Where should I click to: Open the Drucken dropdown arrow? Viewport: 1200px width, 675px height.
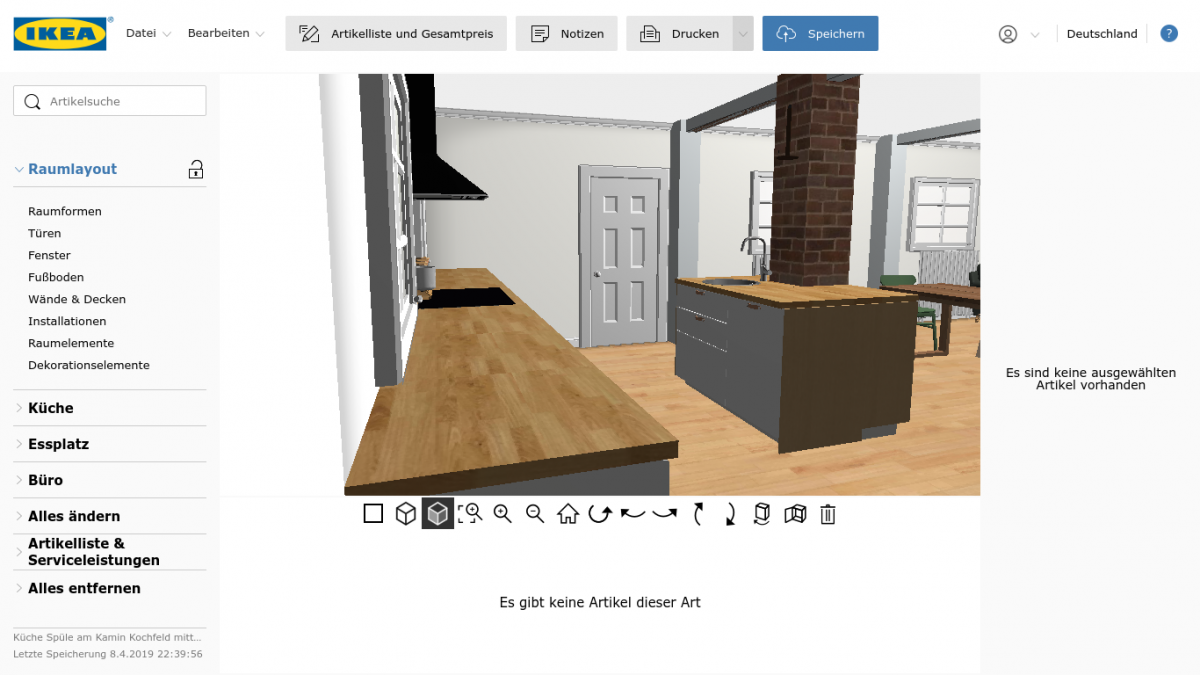click(x=742, y=34)
